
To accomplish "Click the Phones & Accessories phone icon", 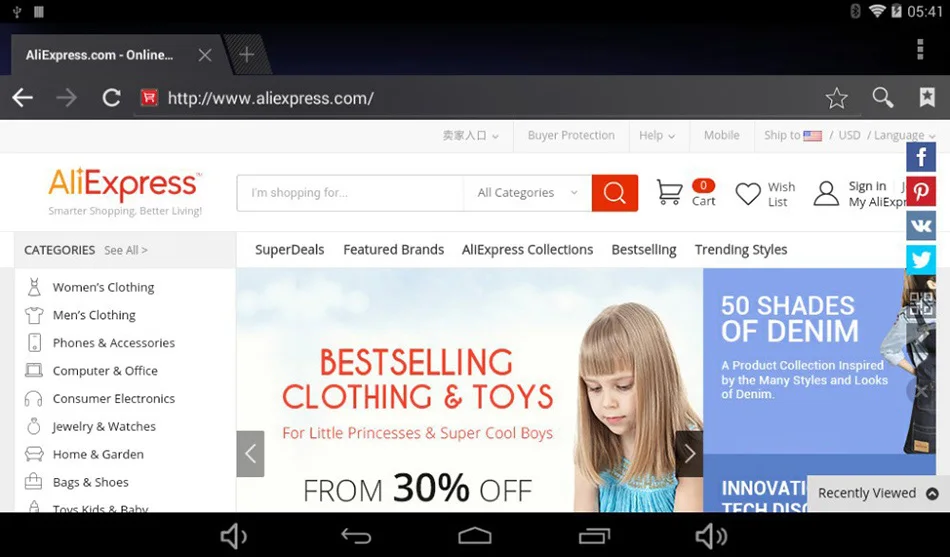I will (x=35, y=342).
